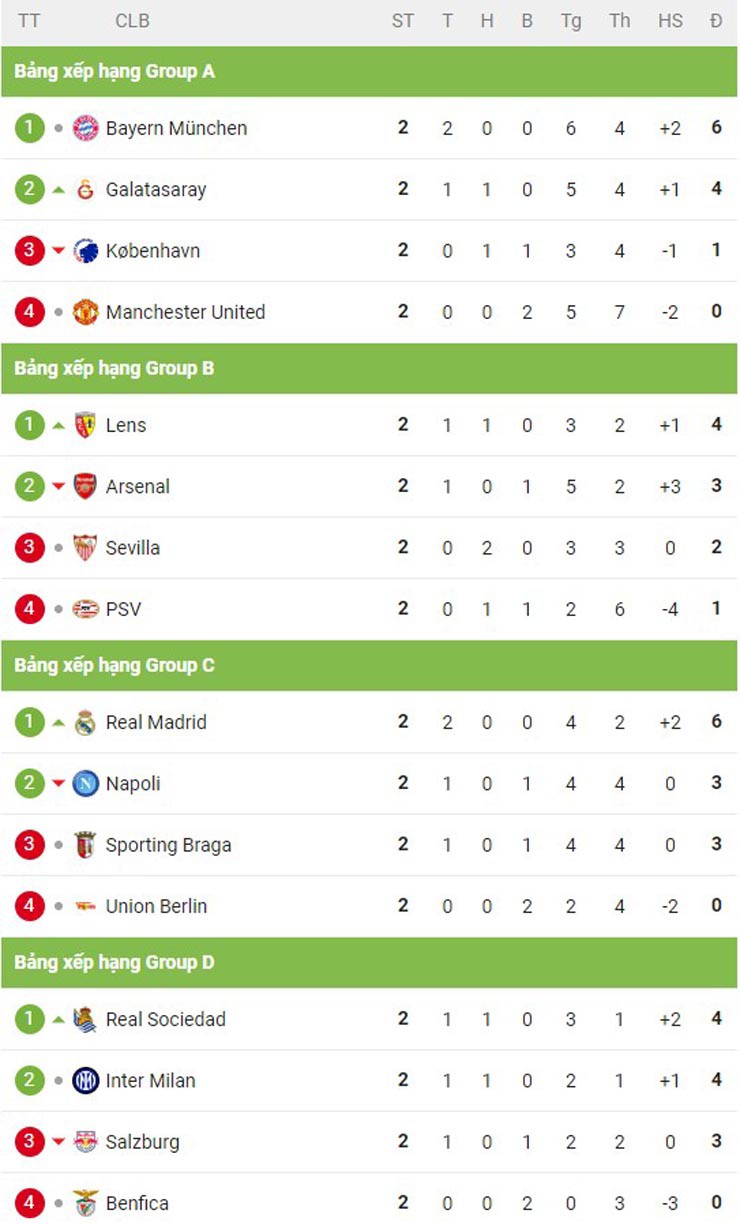Click the Salzburg club logo
Viewport: 740px width, 1225px height.
[86, 1142]
